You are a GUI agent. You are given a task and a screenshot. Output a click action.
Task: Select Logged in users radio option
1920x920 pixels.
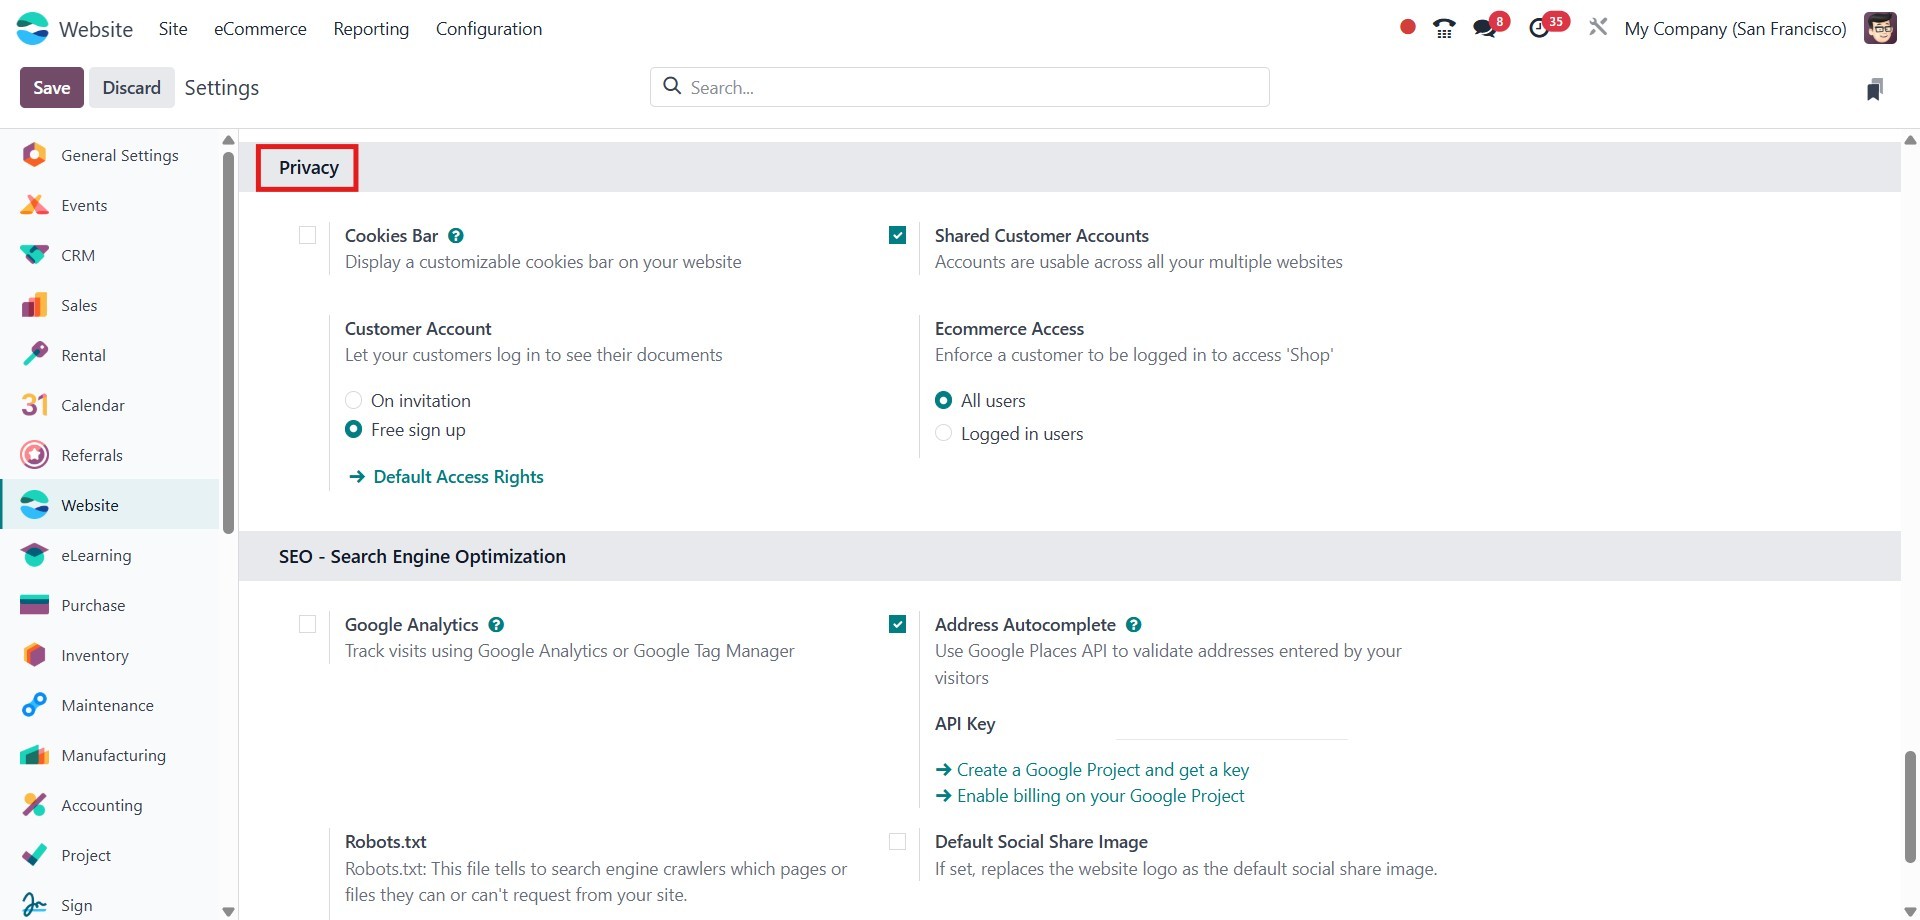coord(943,434)
